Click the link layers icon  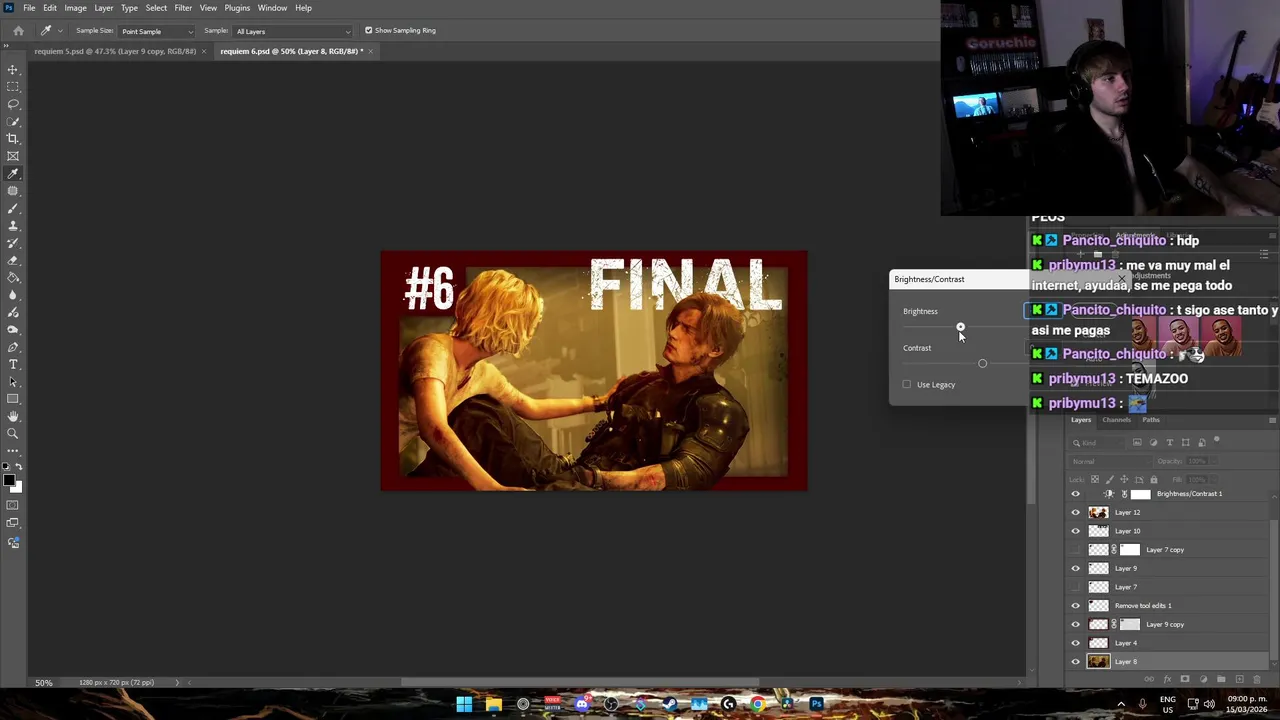1149,679
